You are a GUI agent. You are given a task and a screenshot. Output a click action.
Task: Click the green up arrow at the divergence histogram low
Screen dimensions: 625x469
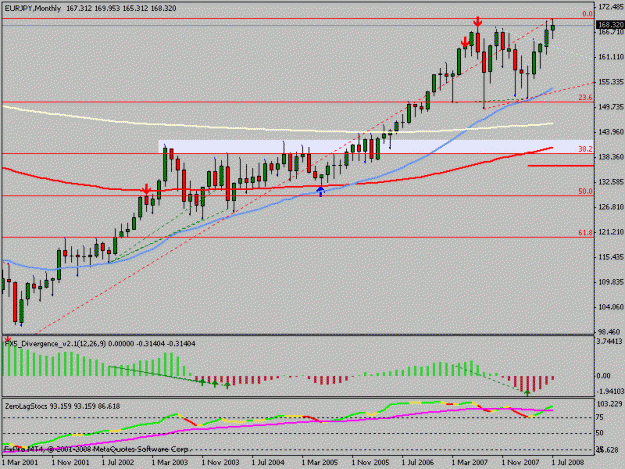pyautogui.click(x=527, y=393)
